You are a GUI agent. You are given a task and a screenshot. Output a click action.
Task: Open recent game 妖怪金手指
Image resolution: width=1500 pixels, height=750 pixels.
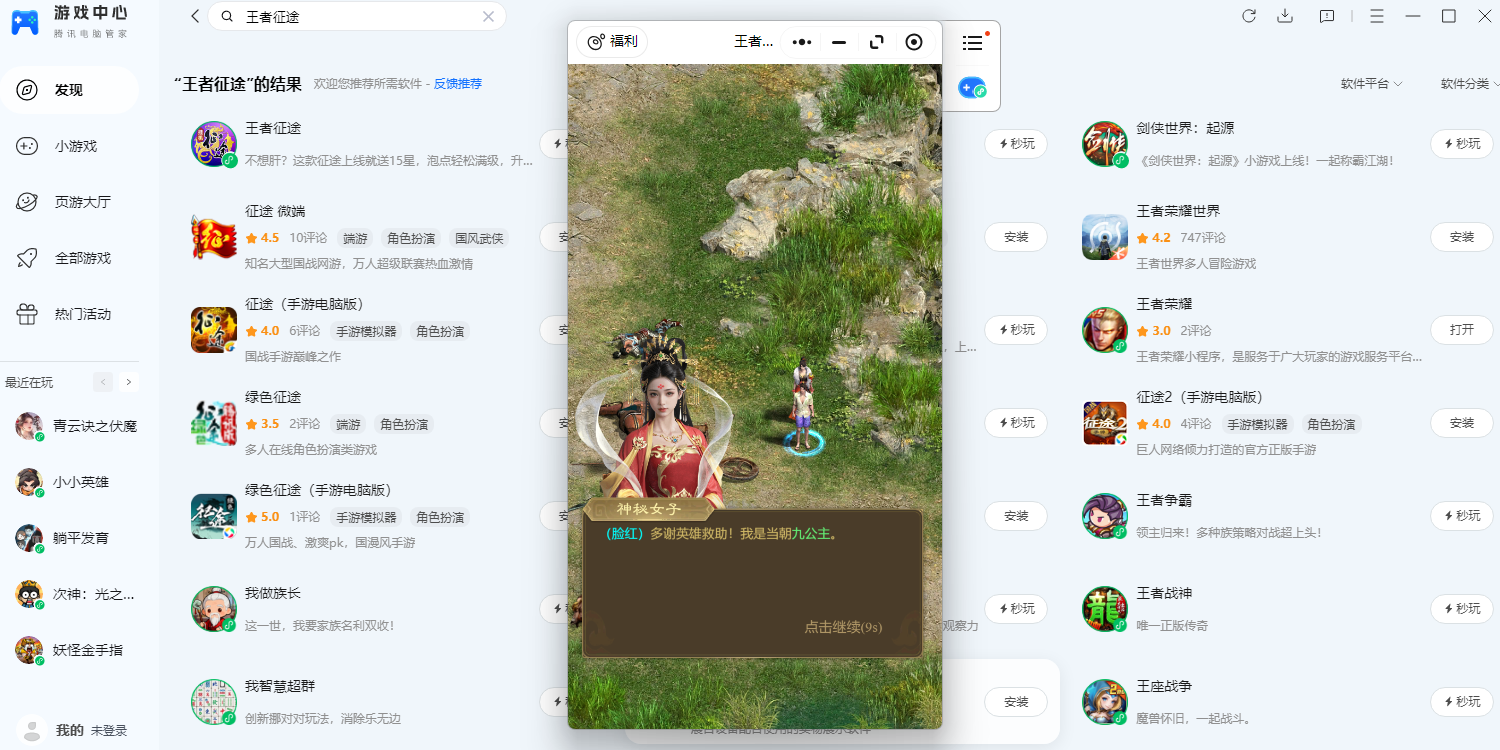pos(69,650)
